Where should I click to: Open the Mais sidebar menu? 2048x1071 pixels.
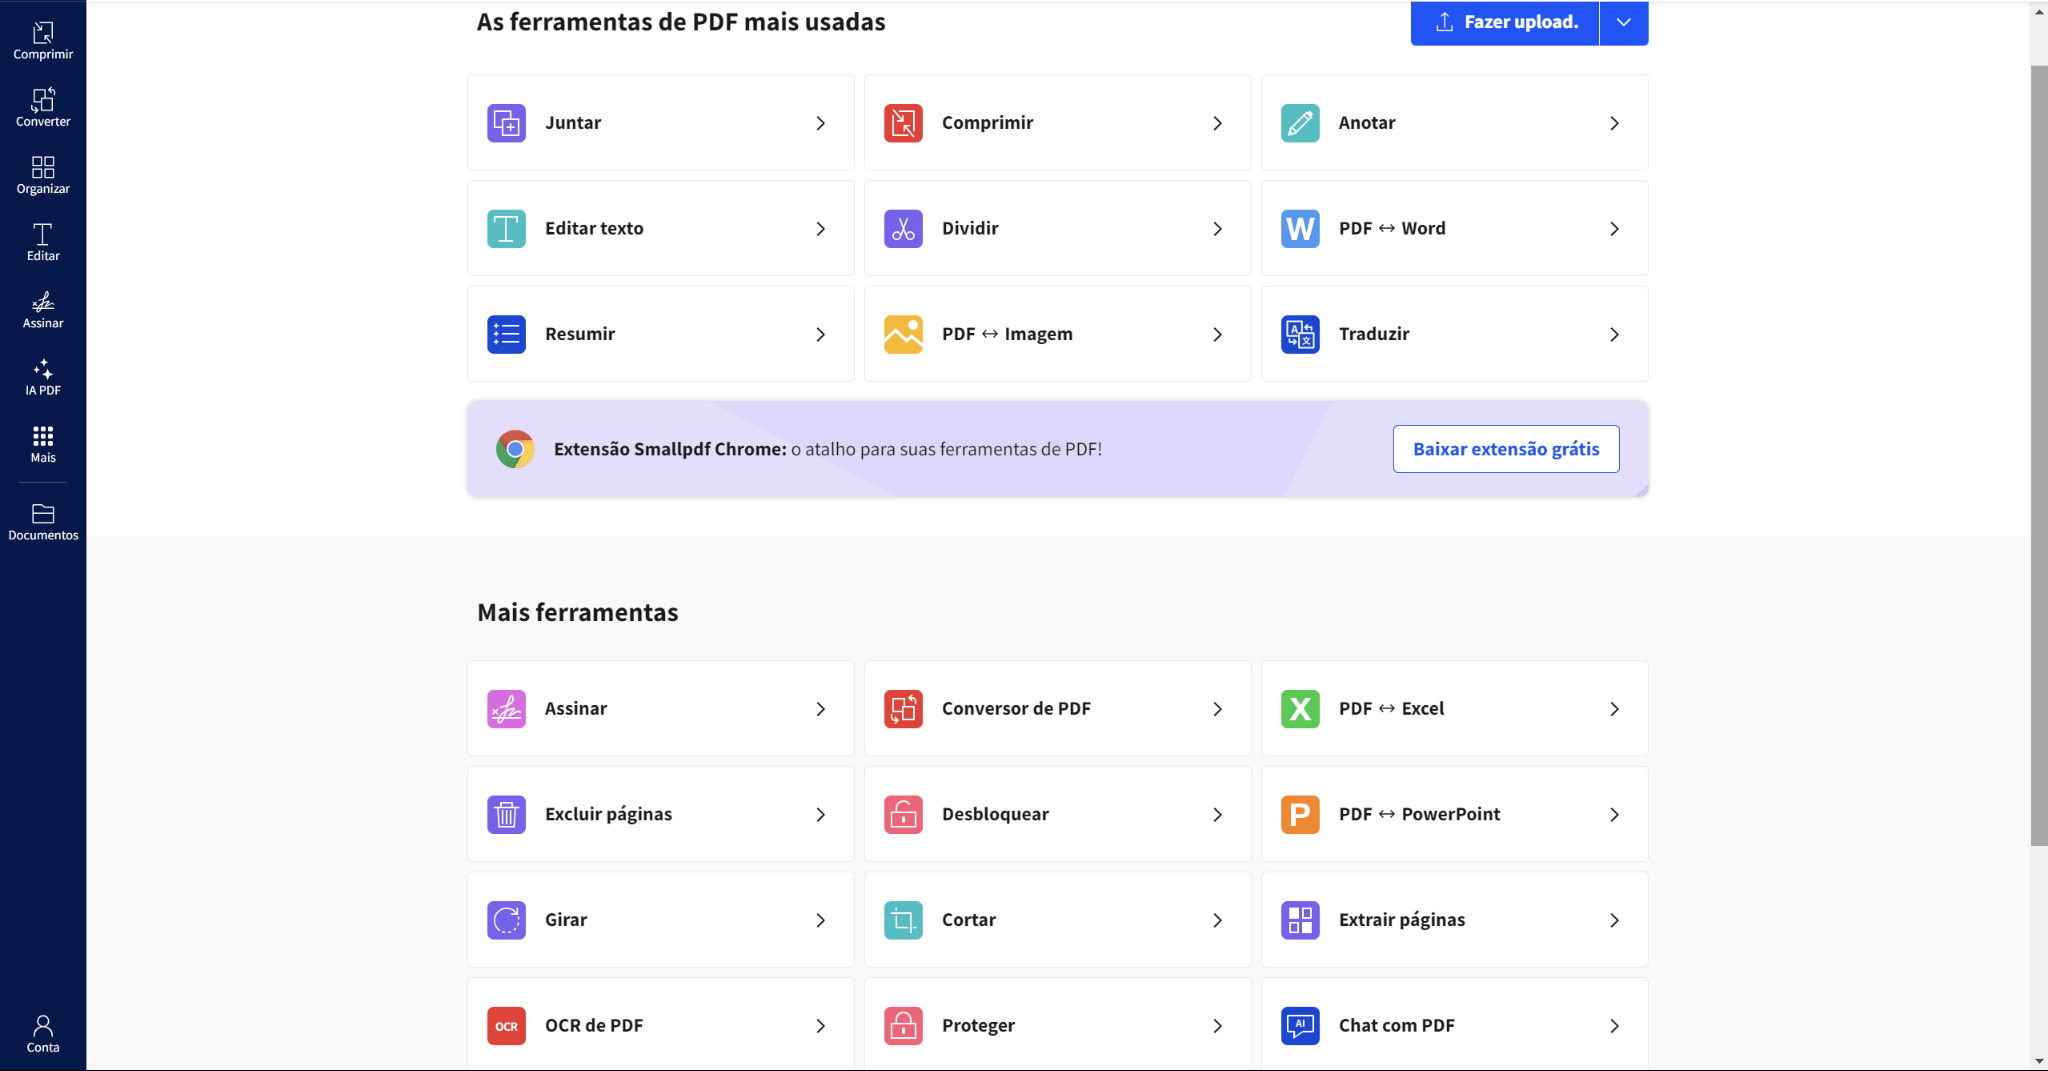coord(43,444)
